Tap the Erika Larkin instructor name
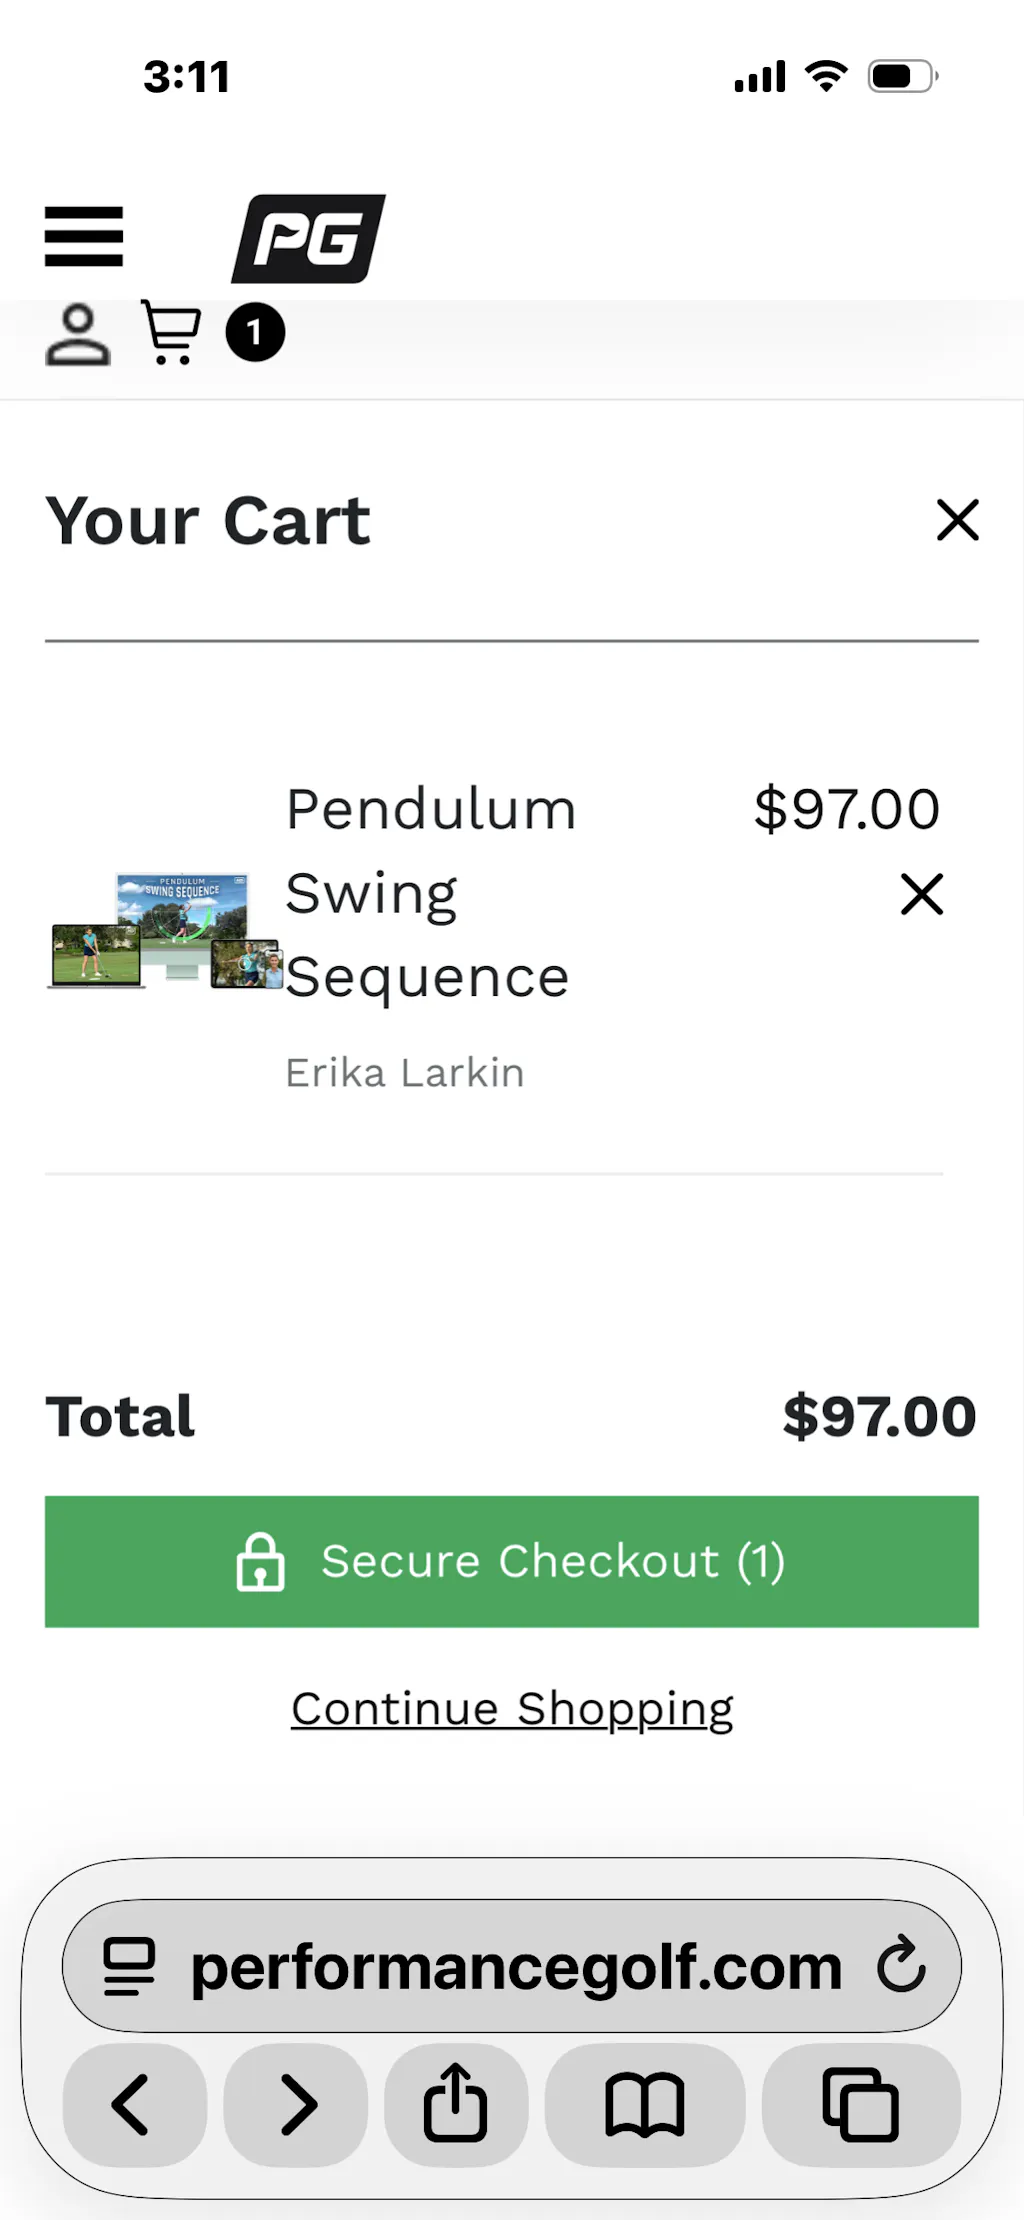 point(405,1073)
